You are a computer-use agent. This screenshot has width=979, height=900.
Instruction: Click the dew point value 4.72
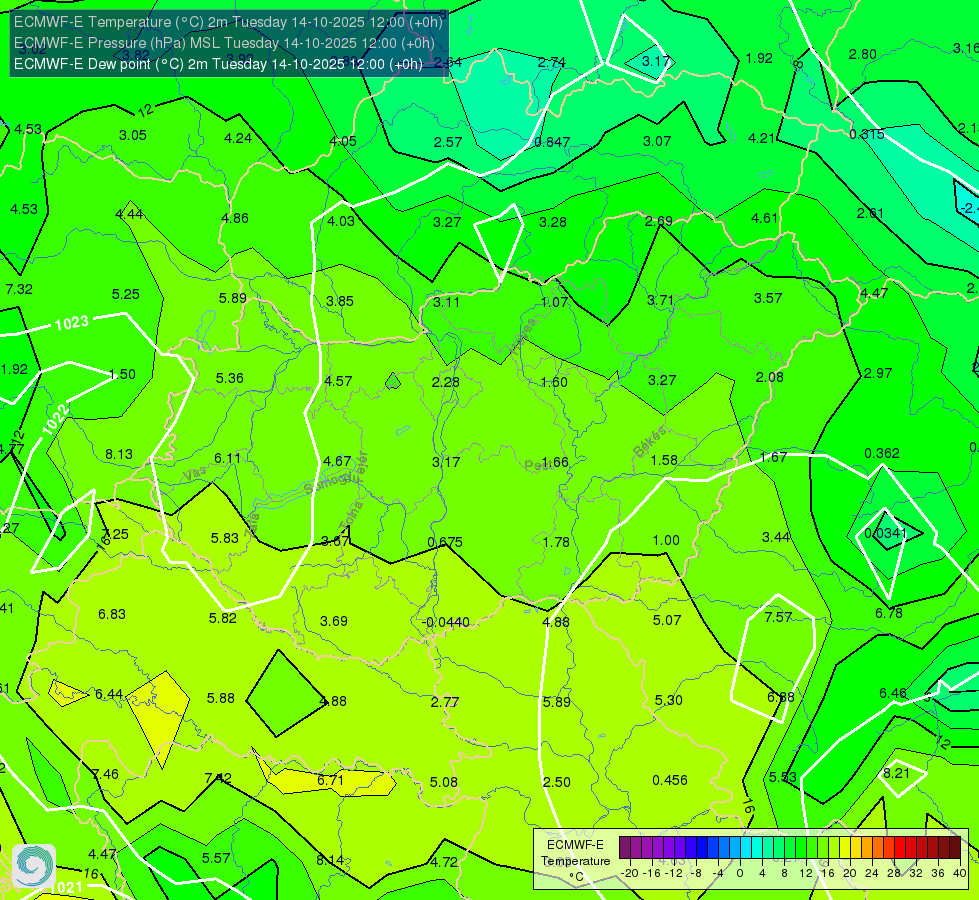(x=444, y=863)
